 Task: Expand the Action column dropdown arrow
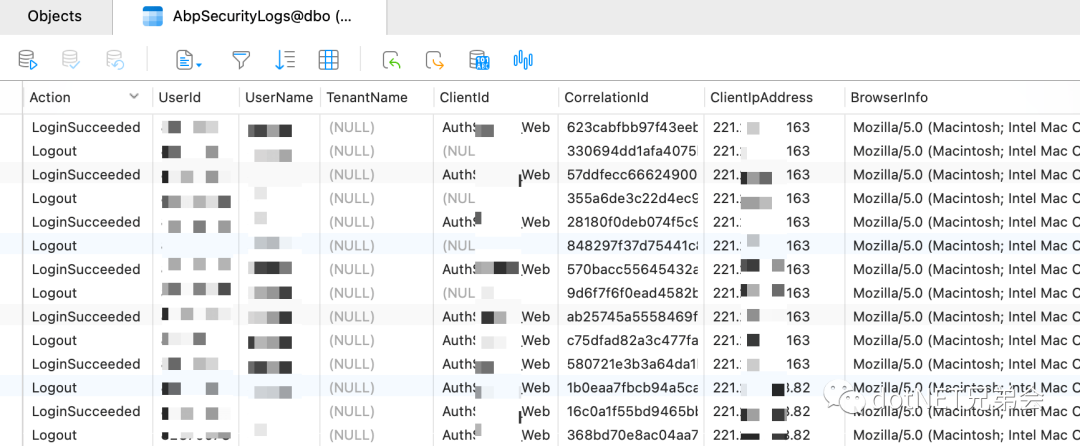[x=134, y=97]
